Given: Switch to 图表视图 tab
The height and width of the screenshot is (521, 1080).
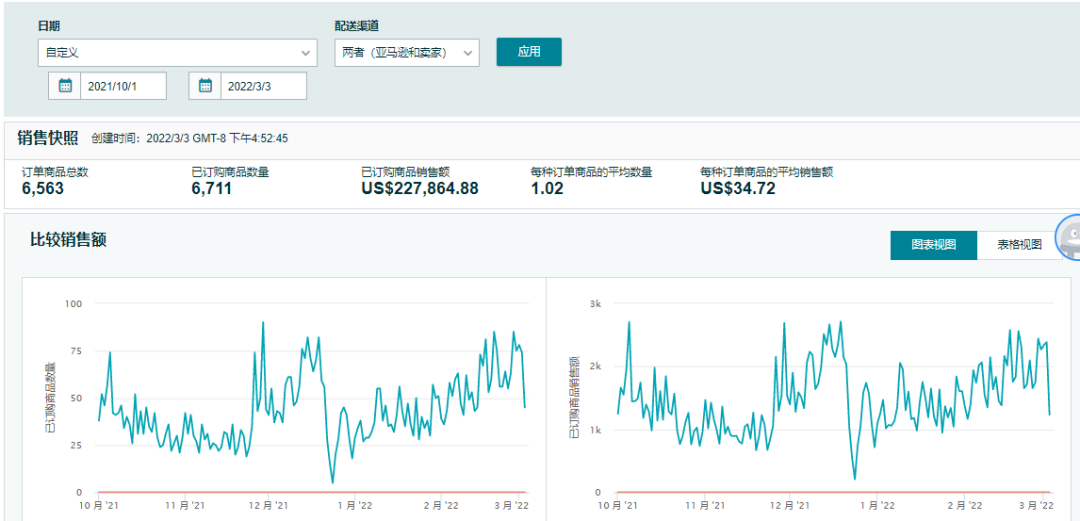Looking at the screenshot, I should pyautogui.click(x=934, y=245).
